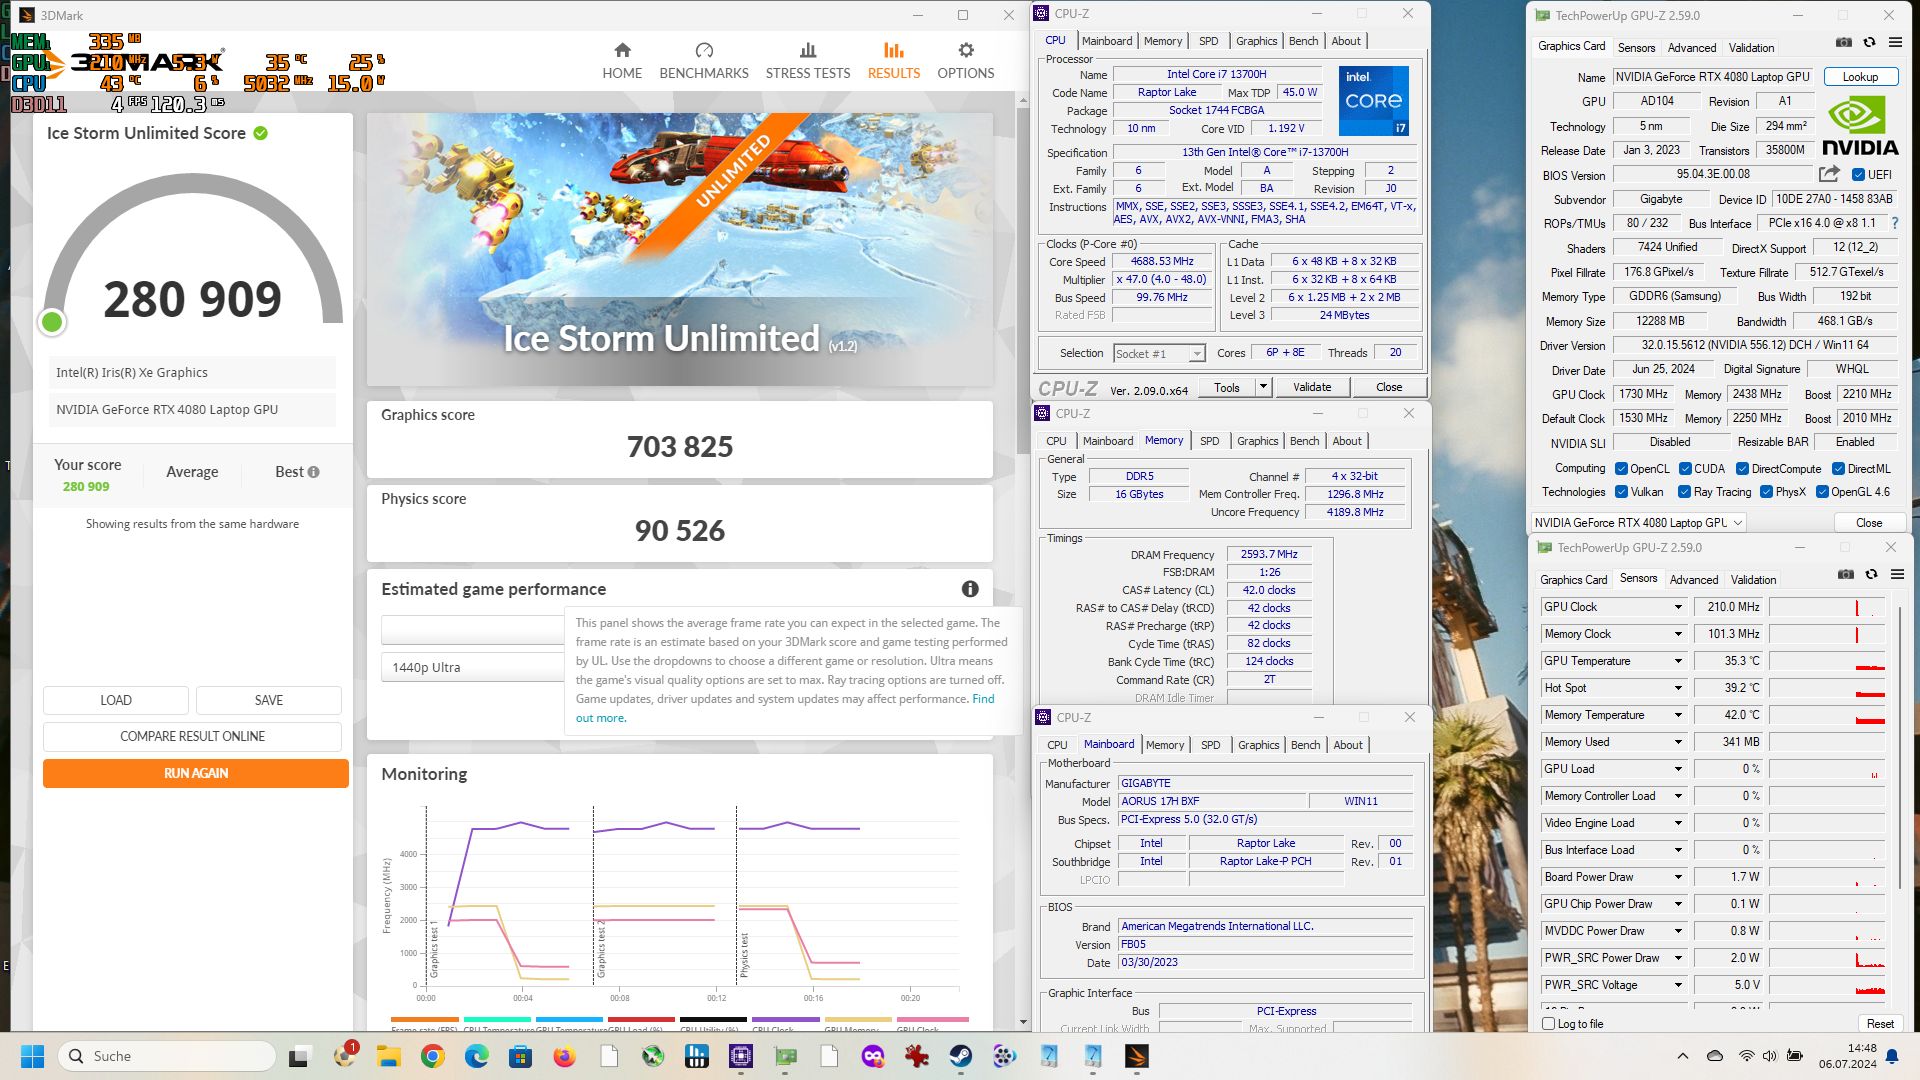Image resolution: width=1920 pixels, height=1080 pixels.
Task: Switch to the Mainboard tab in top CPU-Z window
Action: pos(1107,41)
